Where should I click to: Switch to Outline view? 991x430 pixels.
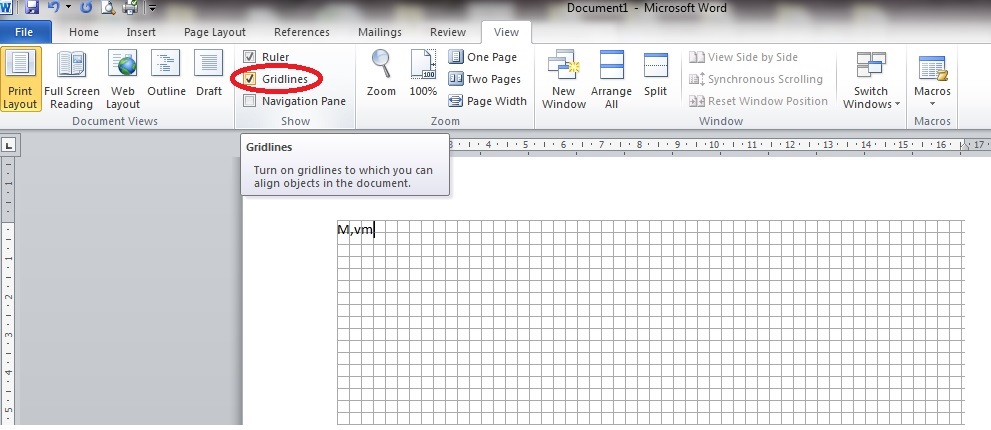click(166, 78)
